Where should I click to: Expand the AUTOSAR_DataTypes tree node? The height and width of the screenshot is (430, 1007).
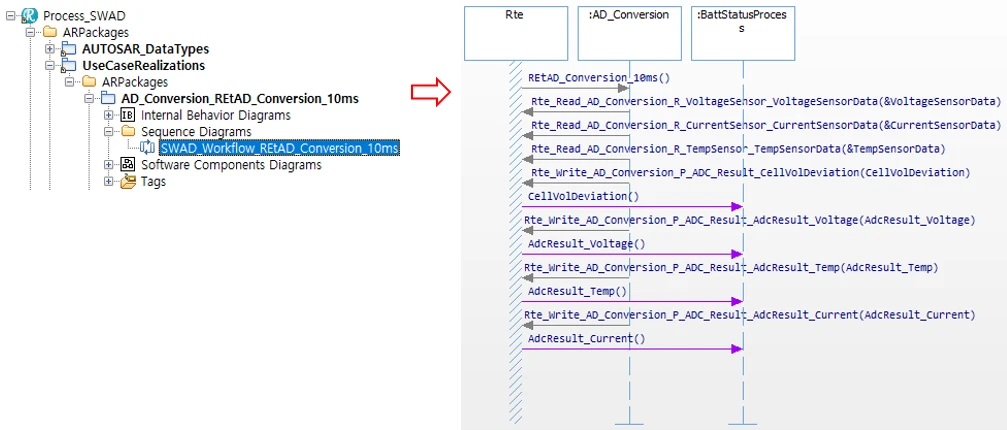pyautogui.click(x=50, y=49)
